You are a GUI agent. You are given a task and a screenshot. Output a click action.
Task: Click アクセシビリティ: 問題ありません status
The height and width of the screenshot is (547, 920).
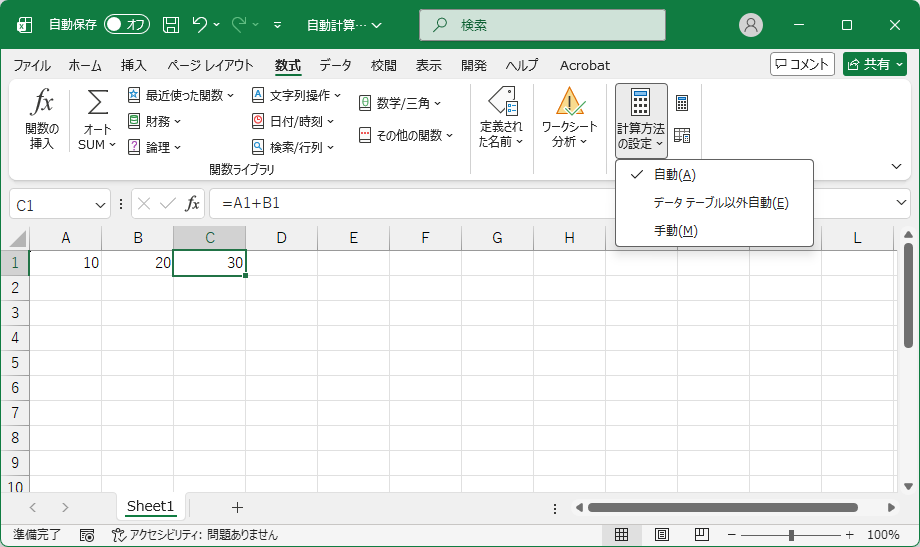coord(195,535)
